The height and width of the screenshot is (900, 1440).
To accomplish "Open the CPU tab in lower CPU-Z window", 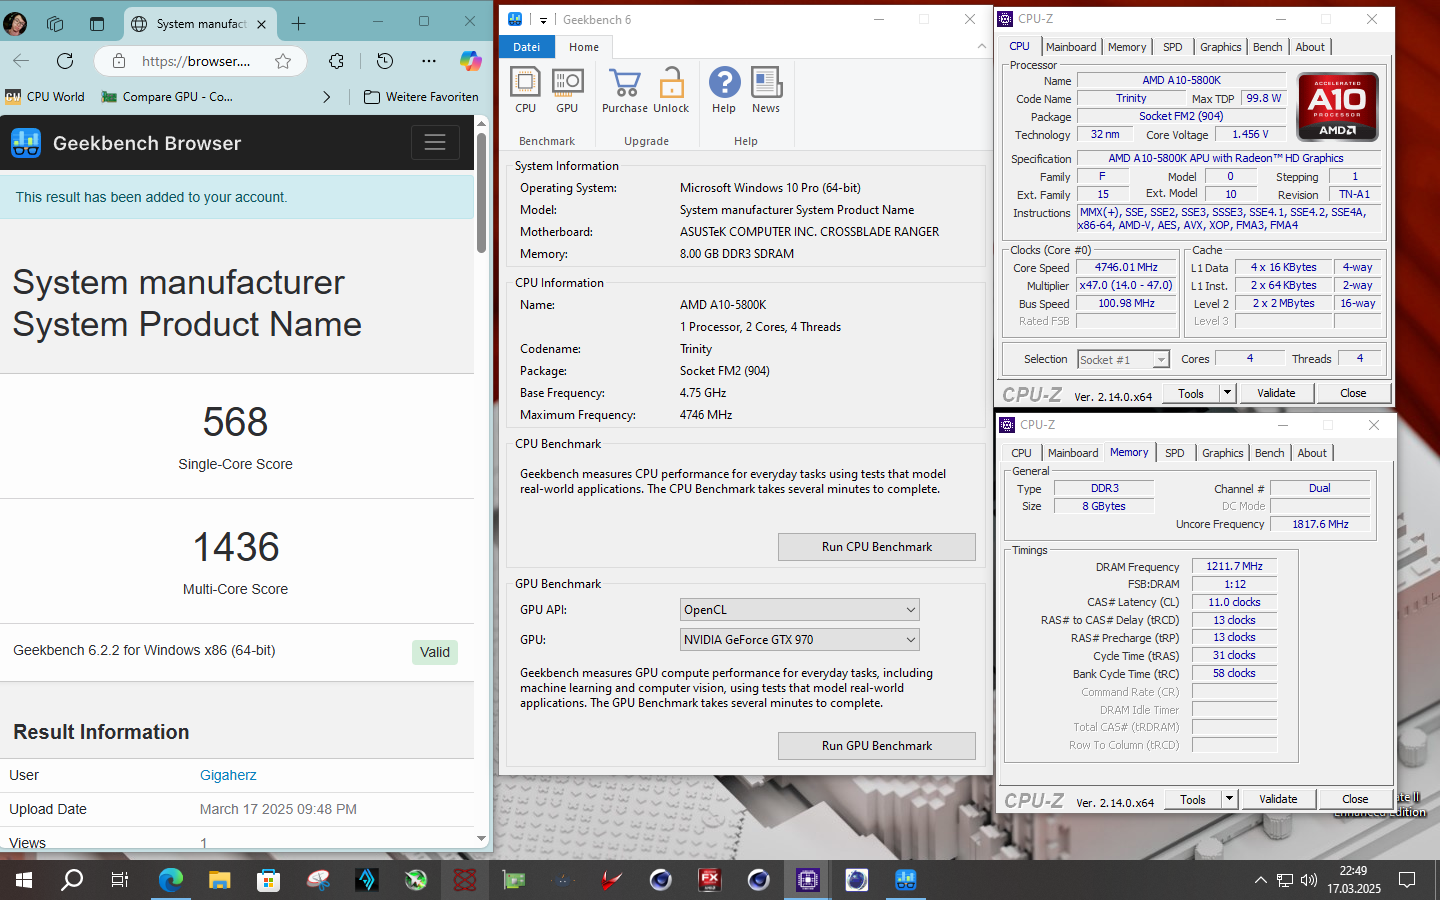I will click(1021, 453).
